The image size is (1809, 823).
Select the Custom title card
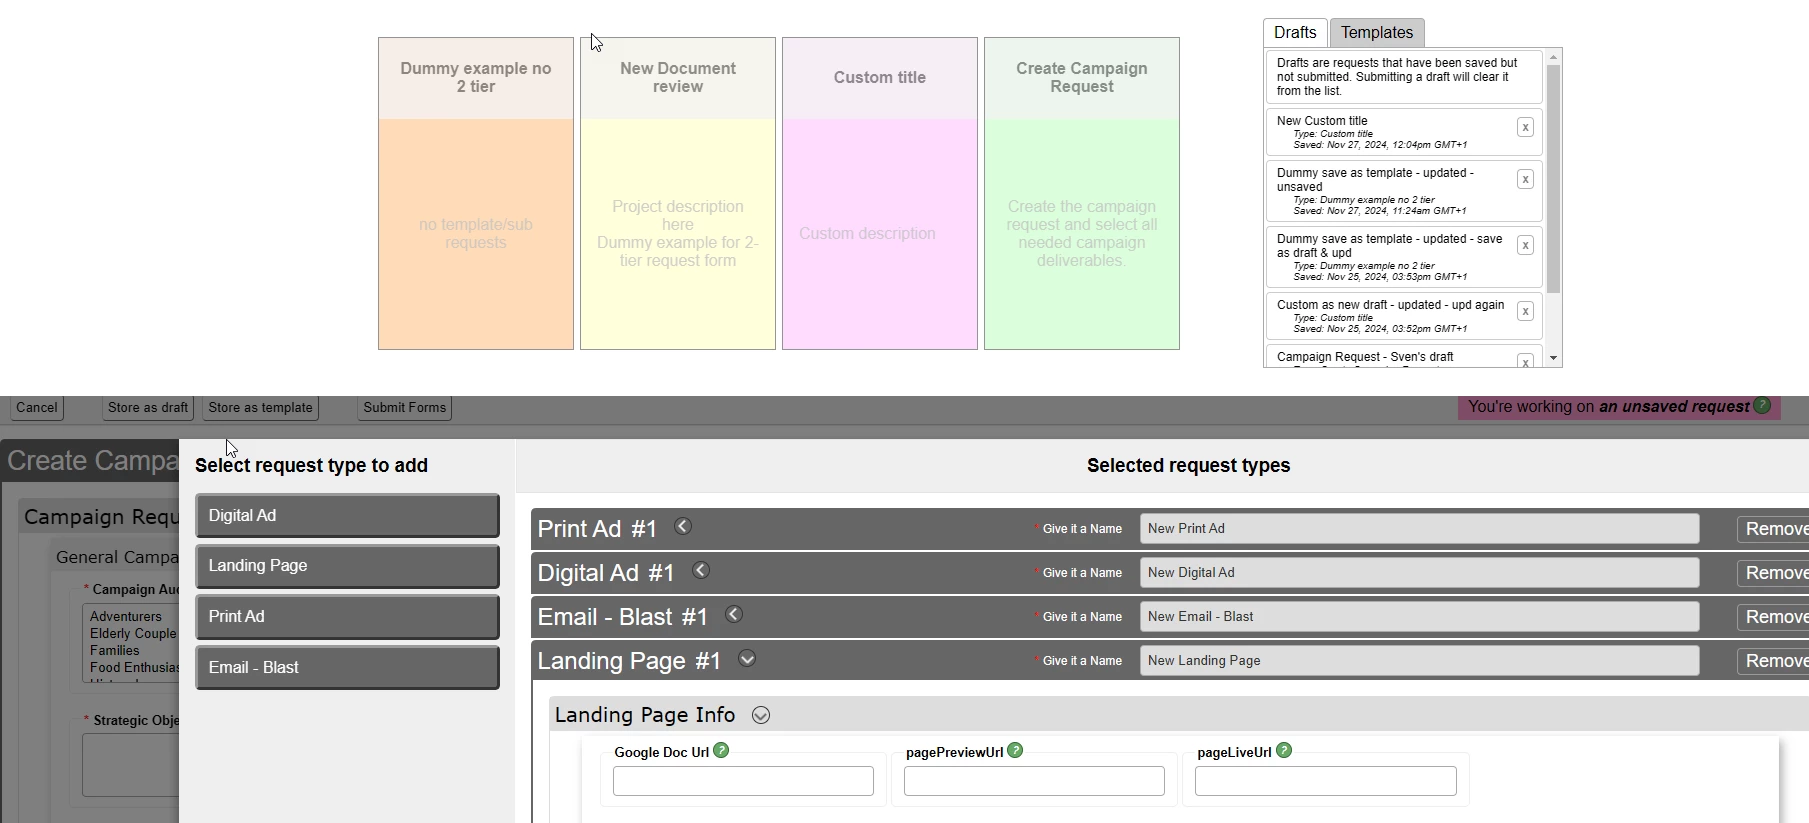pyautogui.click(x=880, y=194)
